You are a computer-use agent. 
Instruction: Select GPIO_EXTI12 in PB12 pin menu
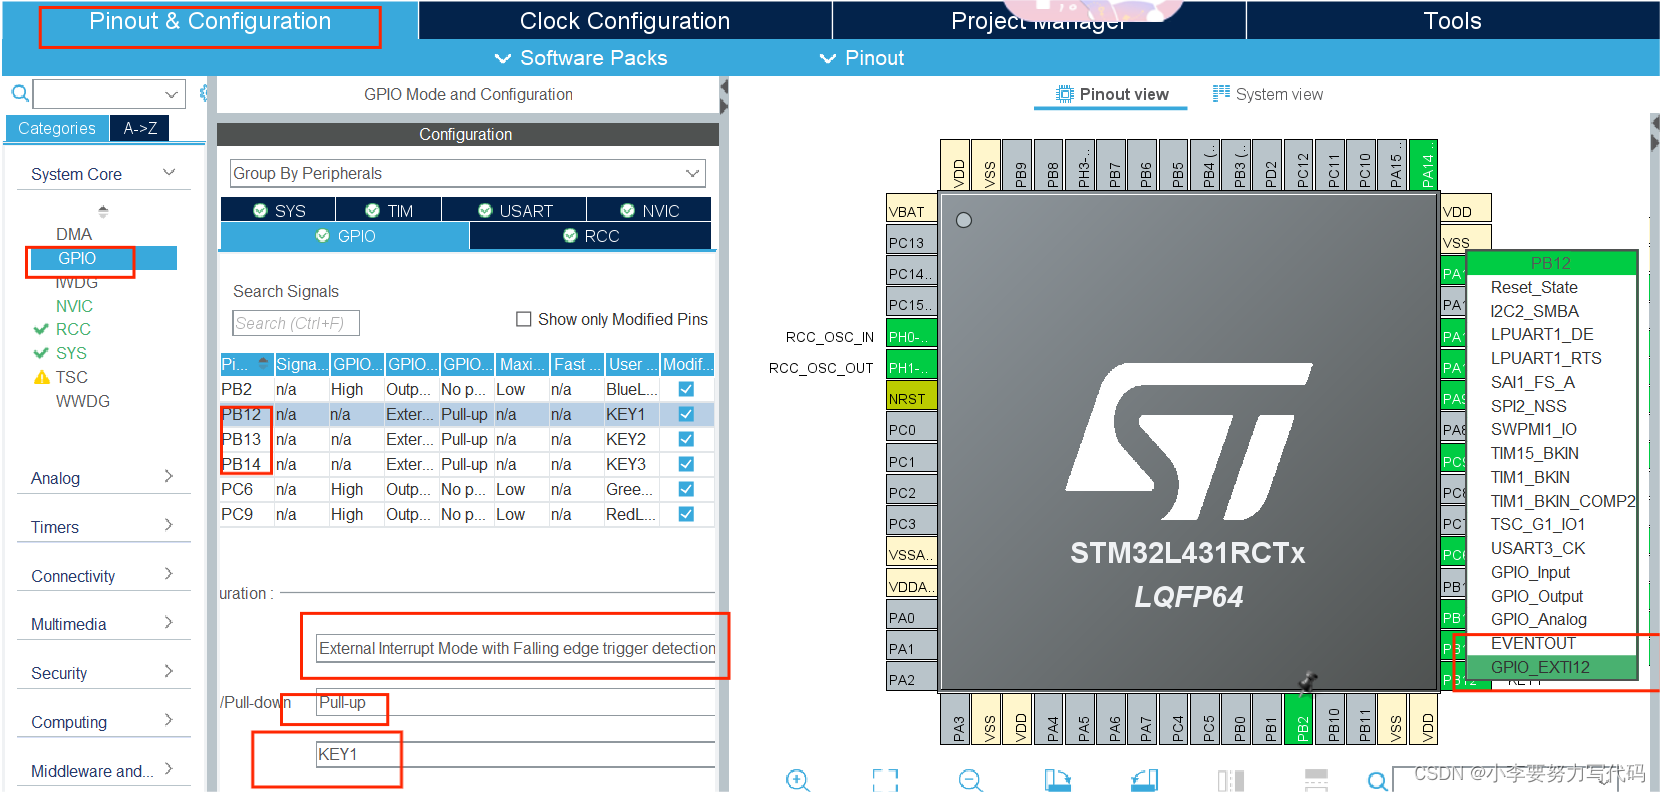coord(1551,667)
